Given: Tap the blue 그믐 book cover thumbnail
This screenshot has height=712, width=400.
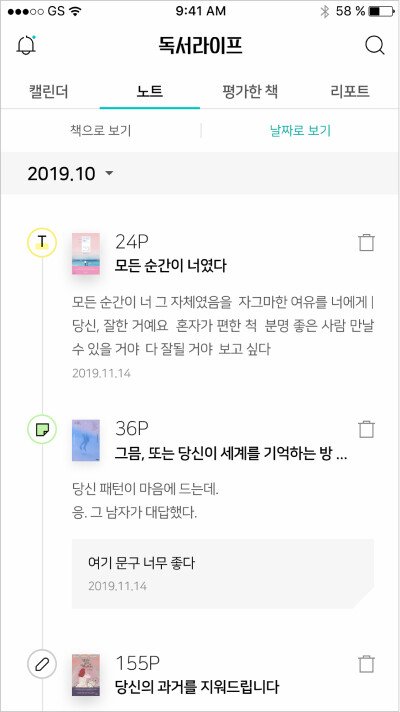Looking at the screenshot, I should point(86,440).
